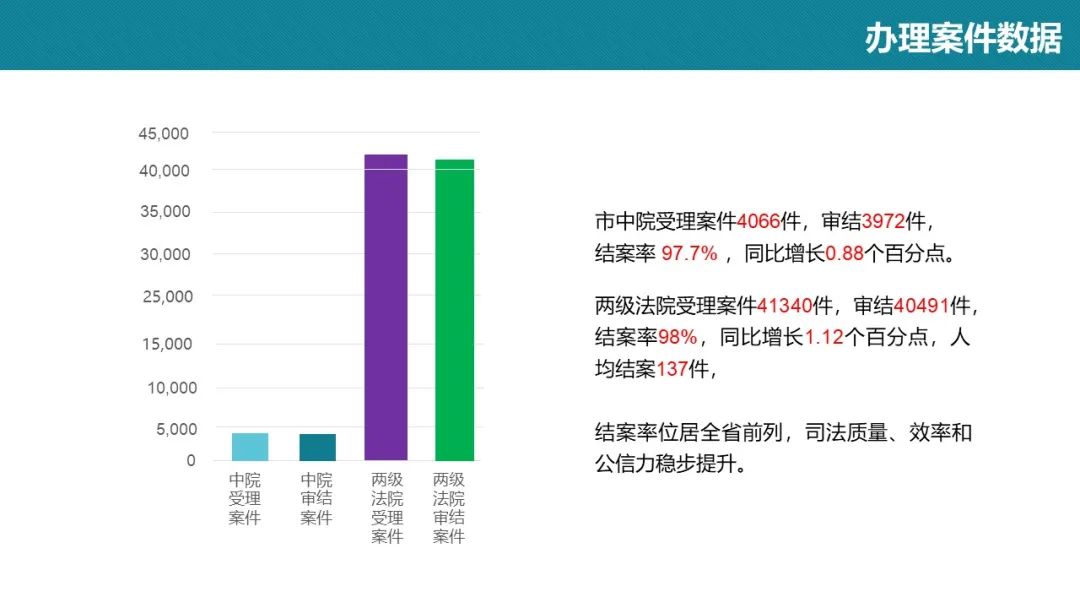1080x608 pixels.
Task: Click the 10,000 axis label
Action: (x=172, y=388)
